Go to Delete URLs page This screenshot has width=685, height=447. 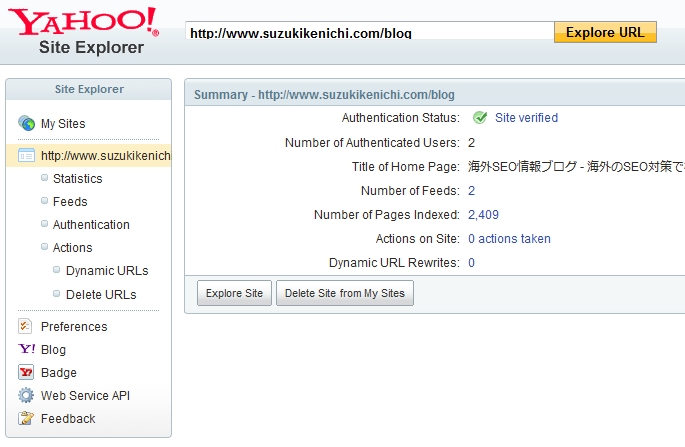(101, 295)
